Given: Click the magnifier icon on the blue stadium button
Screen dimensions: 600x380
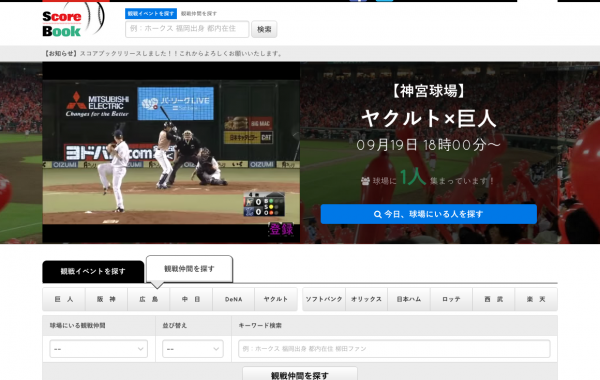Looking at the screenshot, I should click(x=377, y=214).
